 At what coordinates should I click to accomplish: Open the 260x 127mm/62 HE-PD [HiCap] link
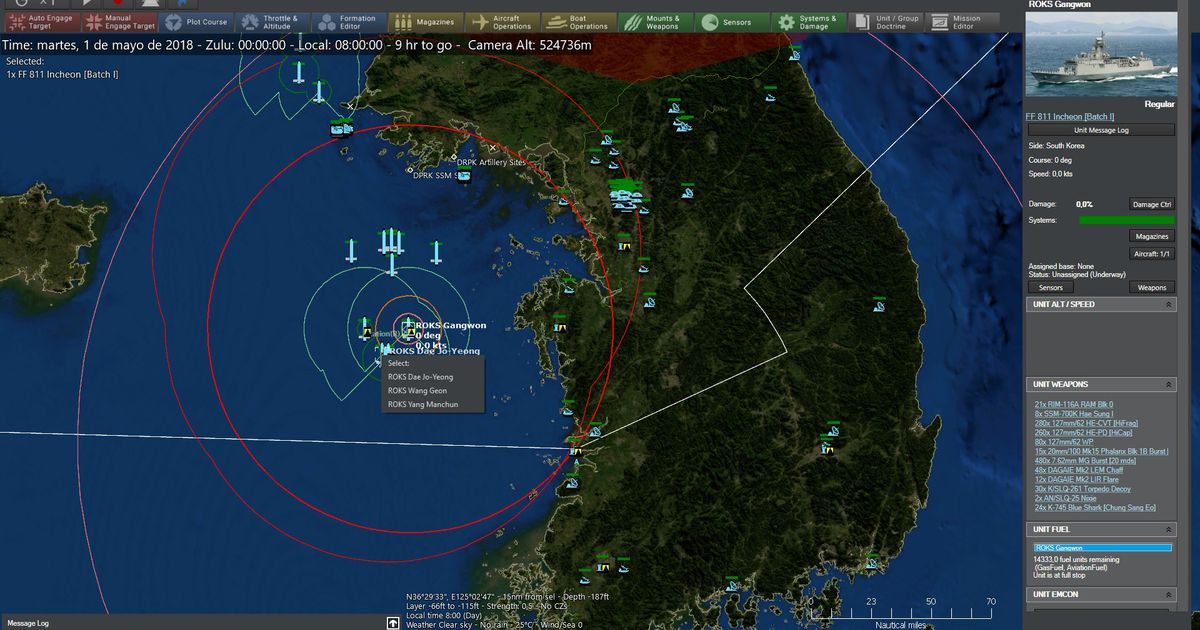tap(1083, 432)
